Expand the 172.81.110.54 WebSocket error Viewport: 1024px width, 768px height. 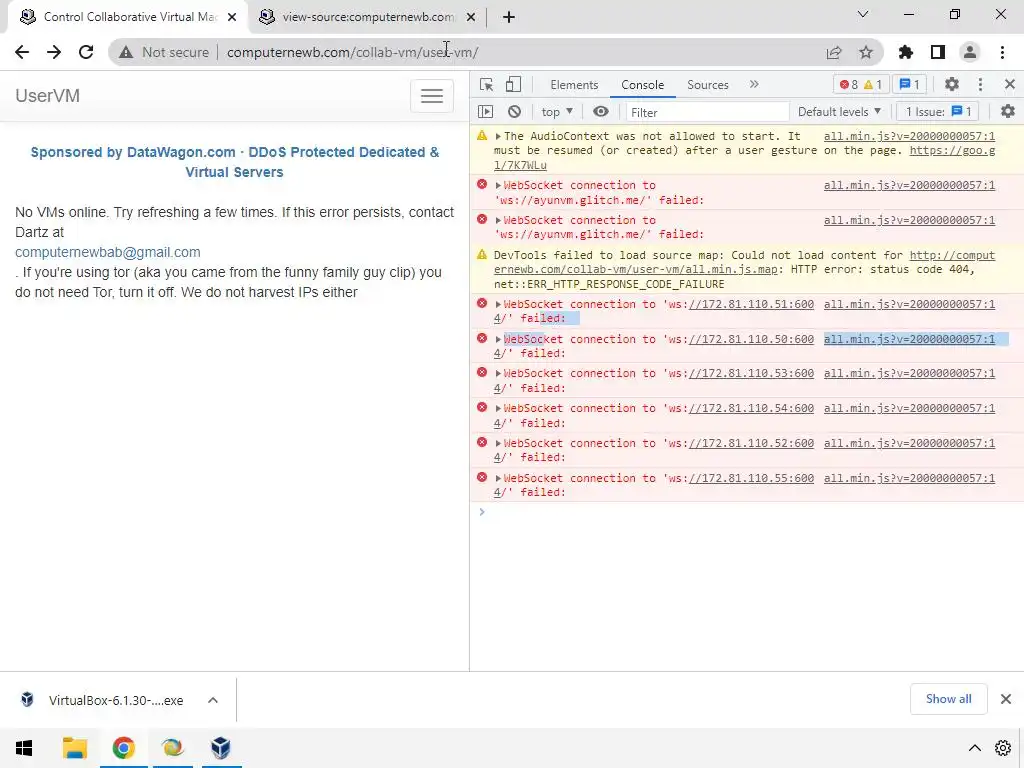coord(498,408)
